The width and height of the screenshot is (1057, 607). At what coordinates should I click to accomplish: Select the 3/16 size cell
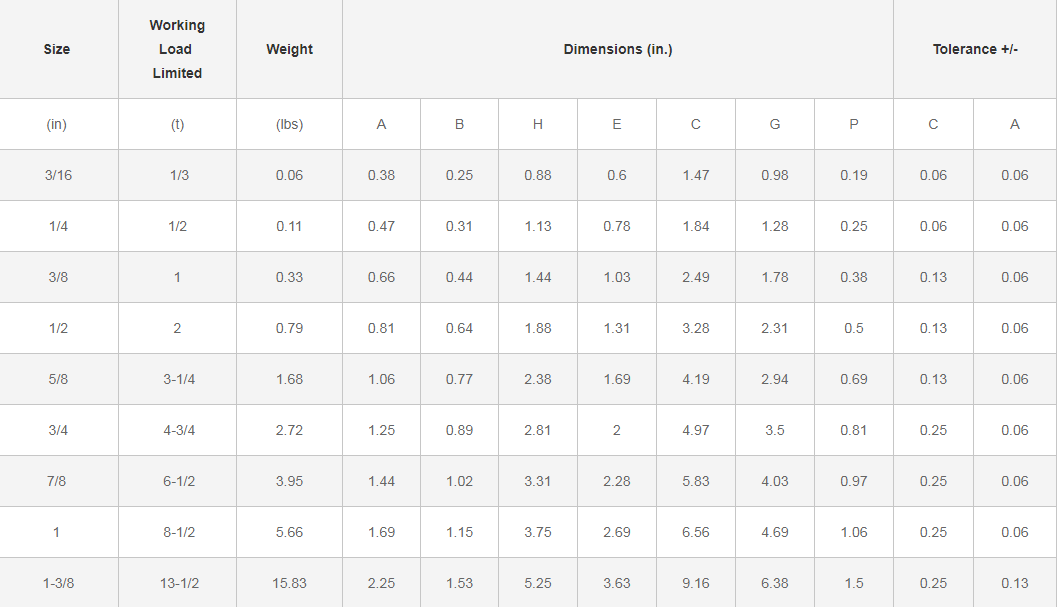pyautogui.click(x=58, y=175)
